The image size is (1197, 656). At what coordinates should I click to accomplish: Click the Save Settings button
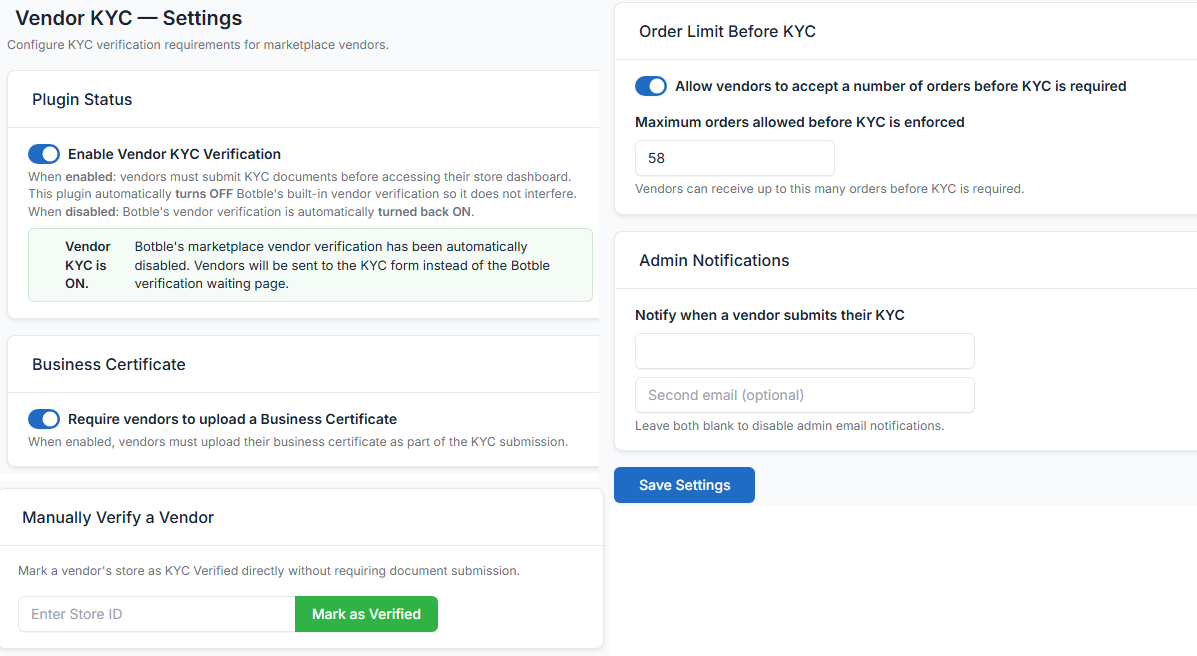tap(684, 485)
